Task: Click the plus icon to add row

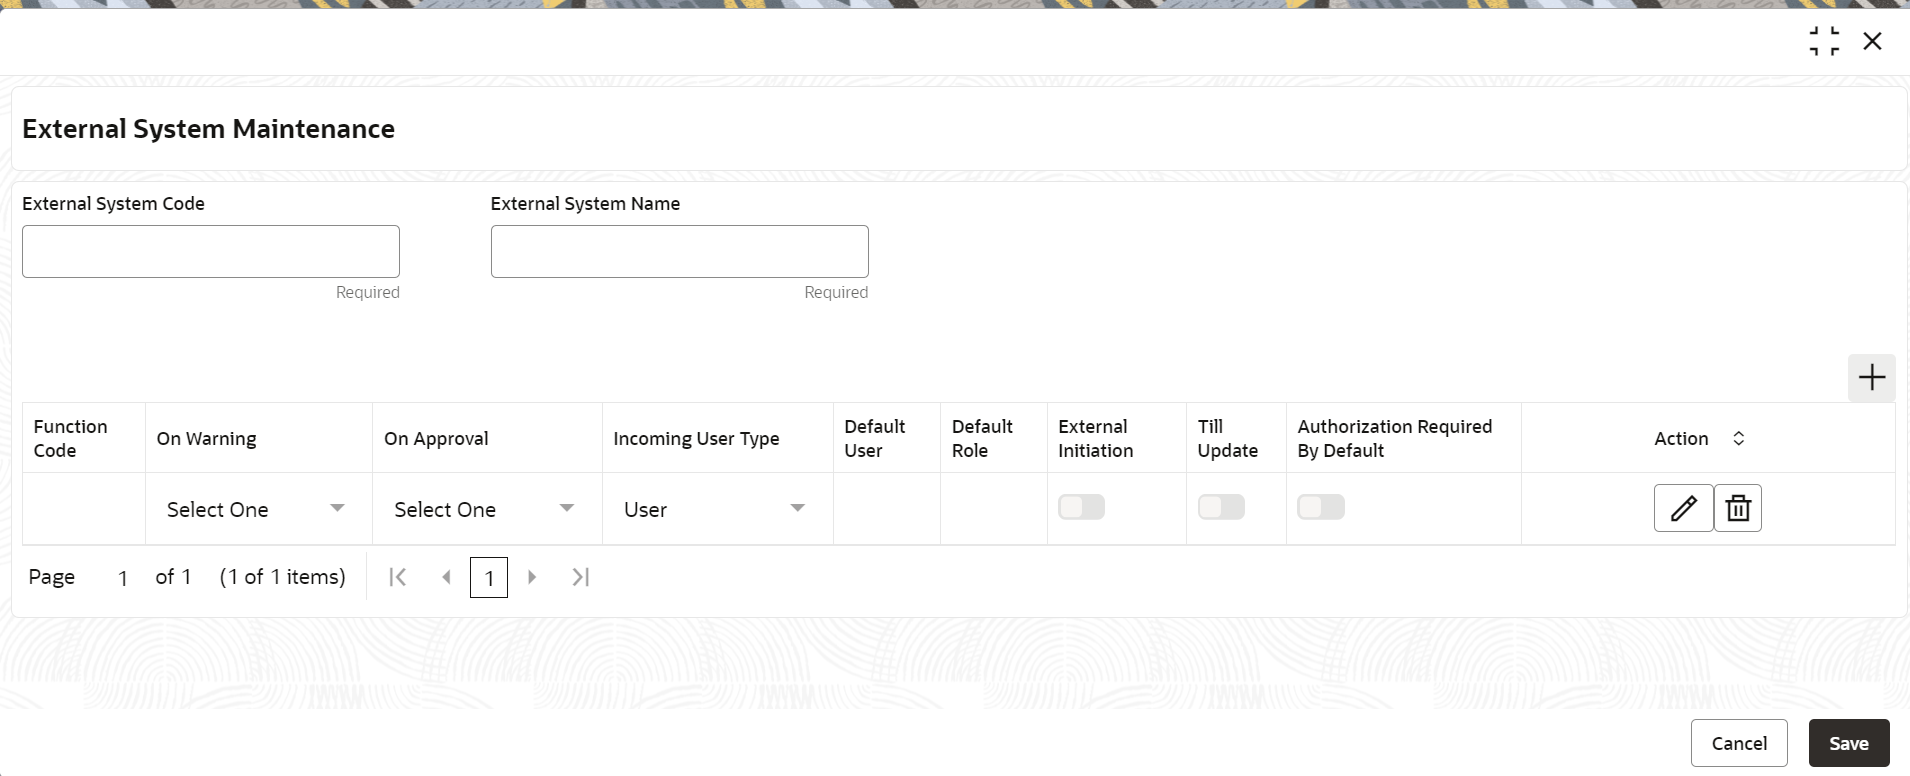Action: click(x=1871, y=377)
